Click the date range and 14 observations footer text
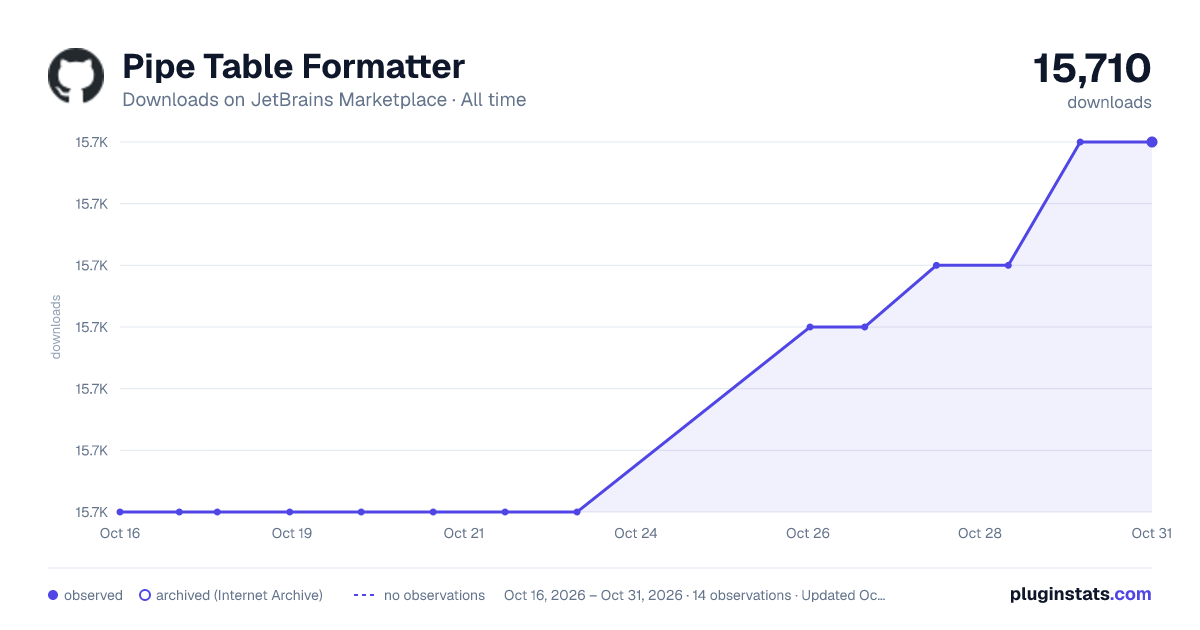 tap(695, 595)
